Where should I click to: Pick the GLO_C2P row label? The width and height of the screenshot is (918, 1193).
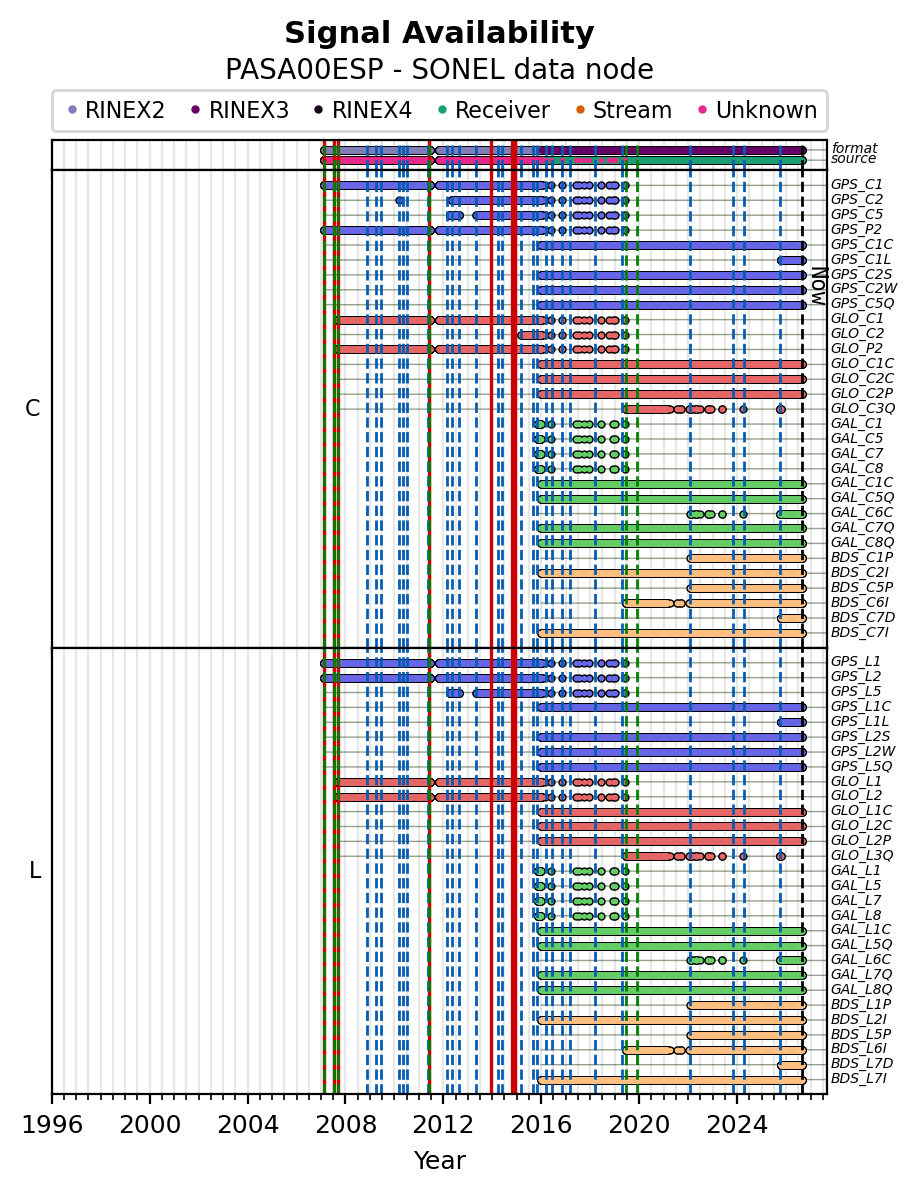[x=862, y=393]
